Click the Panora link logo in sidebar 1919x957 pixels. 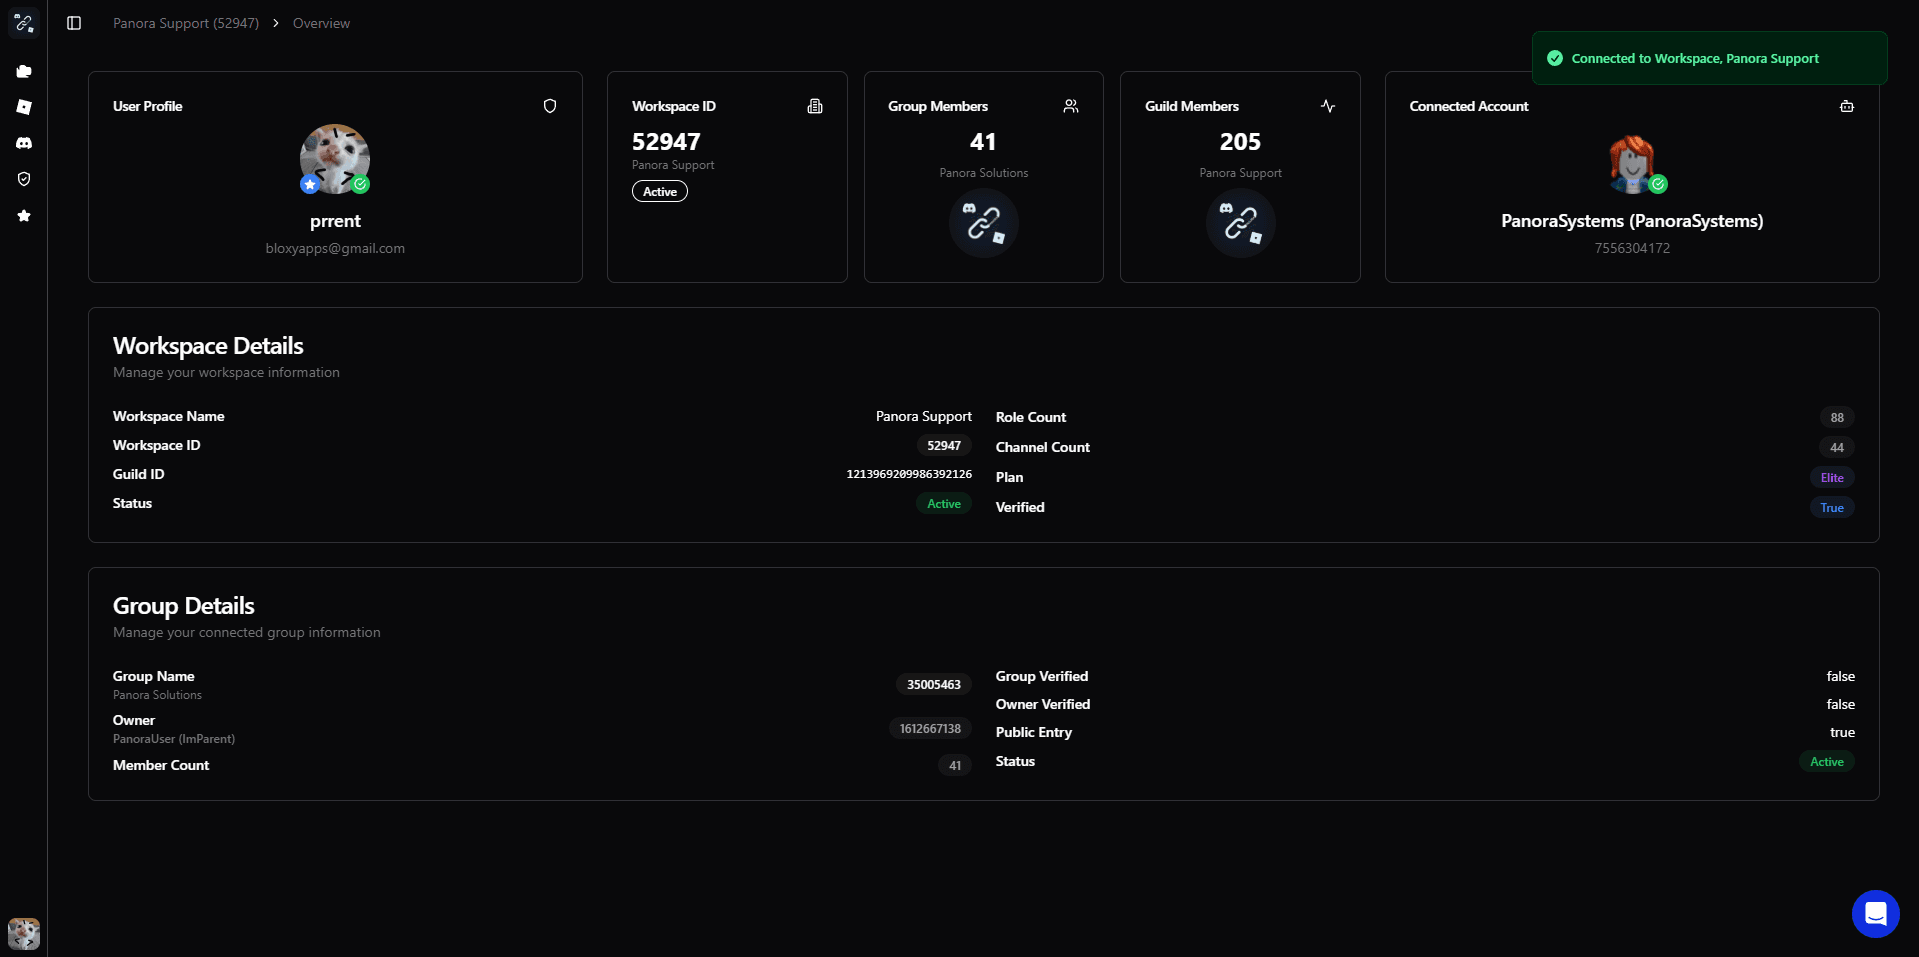pos(23,23)
